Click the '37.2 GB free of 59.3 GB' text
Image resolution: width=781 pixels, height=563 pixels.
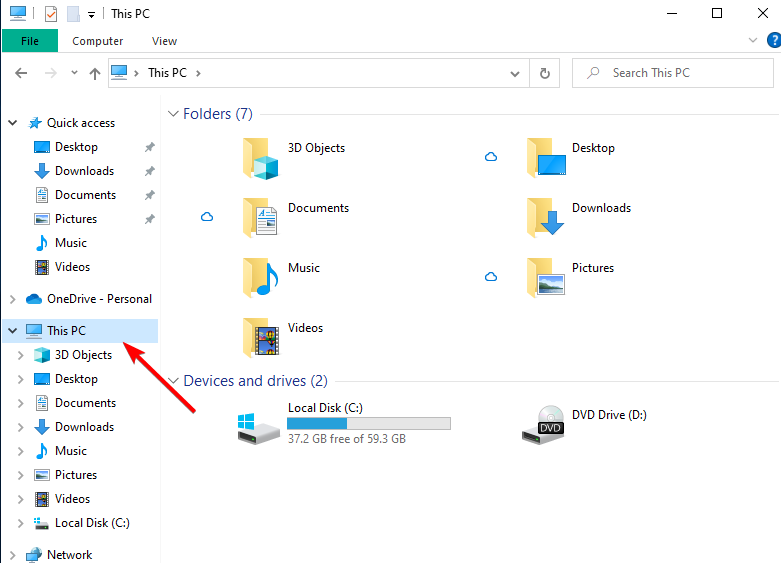(x=347, y=438)
